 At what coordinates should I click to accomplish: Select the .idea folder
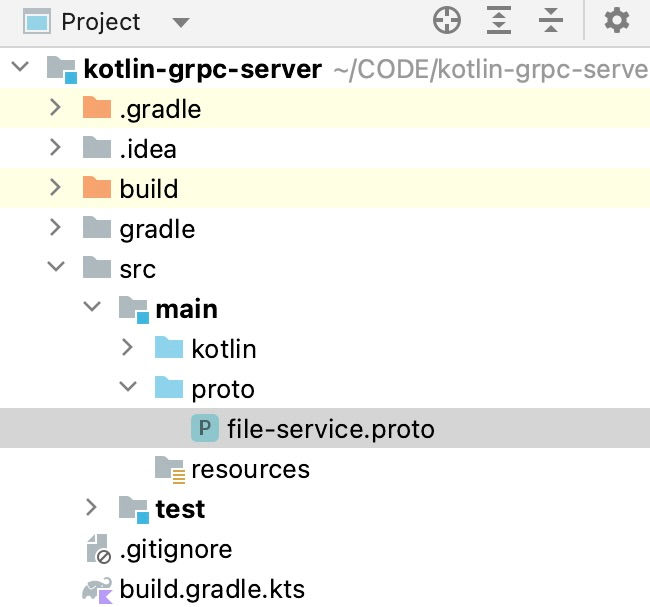(325, 148)
